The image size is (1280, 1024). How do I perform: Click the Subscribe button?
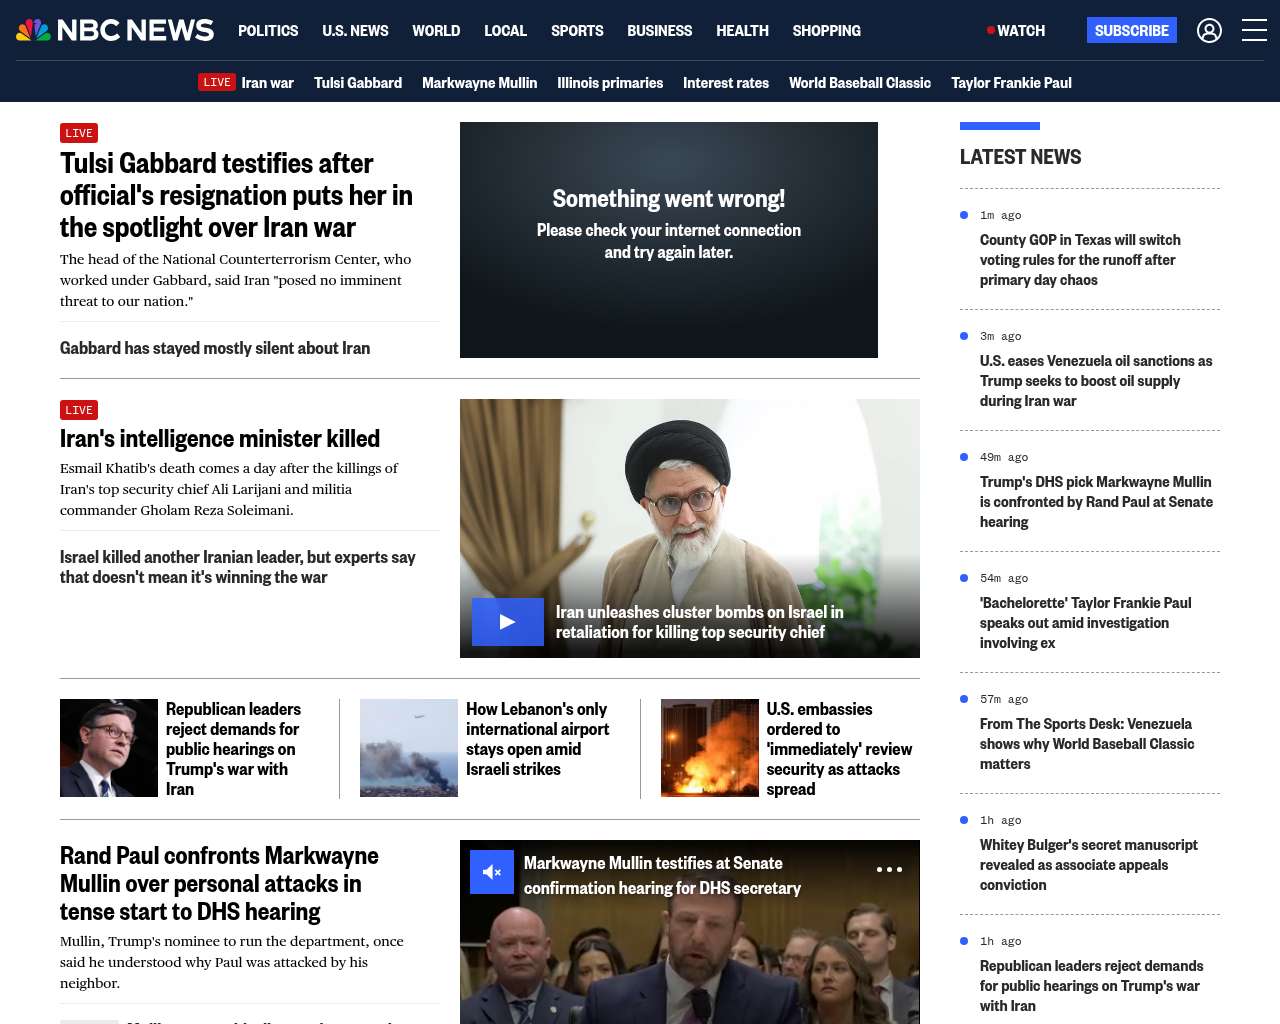click(1132, 31)
